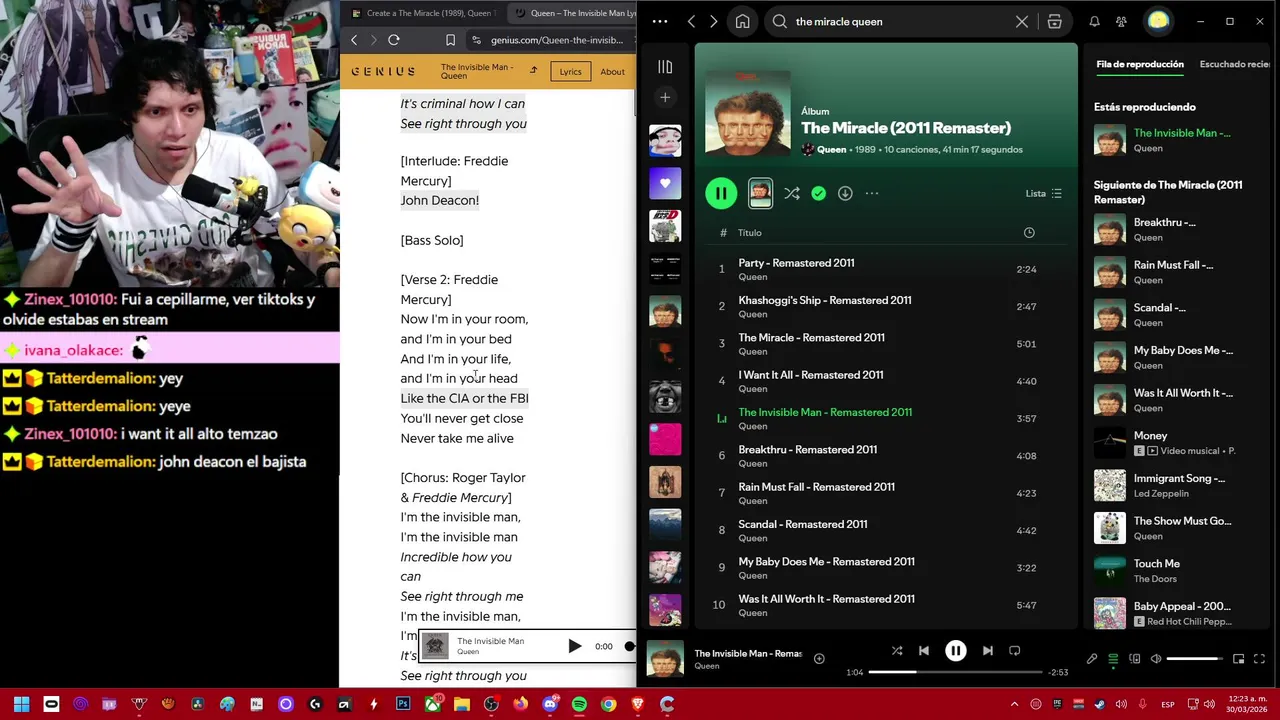Open Genius logo link
Image resolution: width=1280 pixels, height=720 pixels.
383,72
